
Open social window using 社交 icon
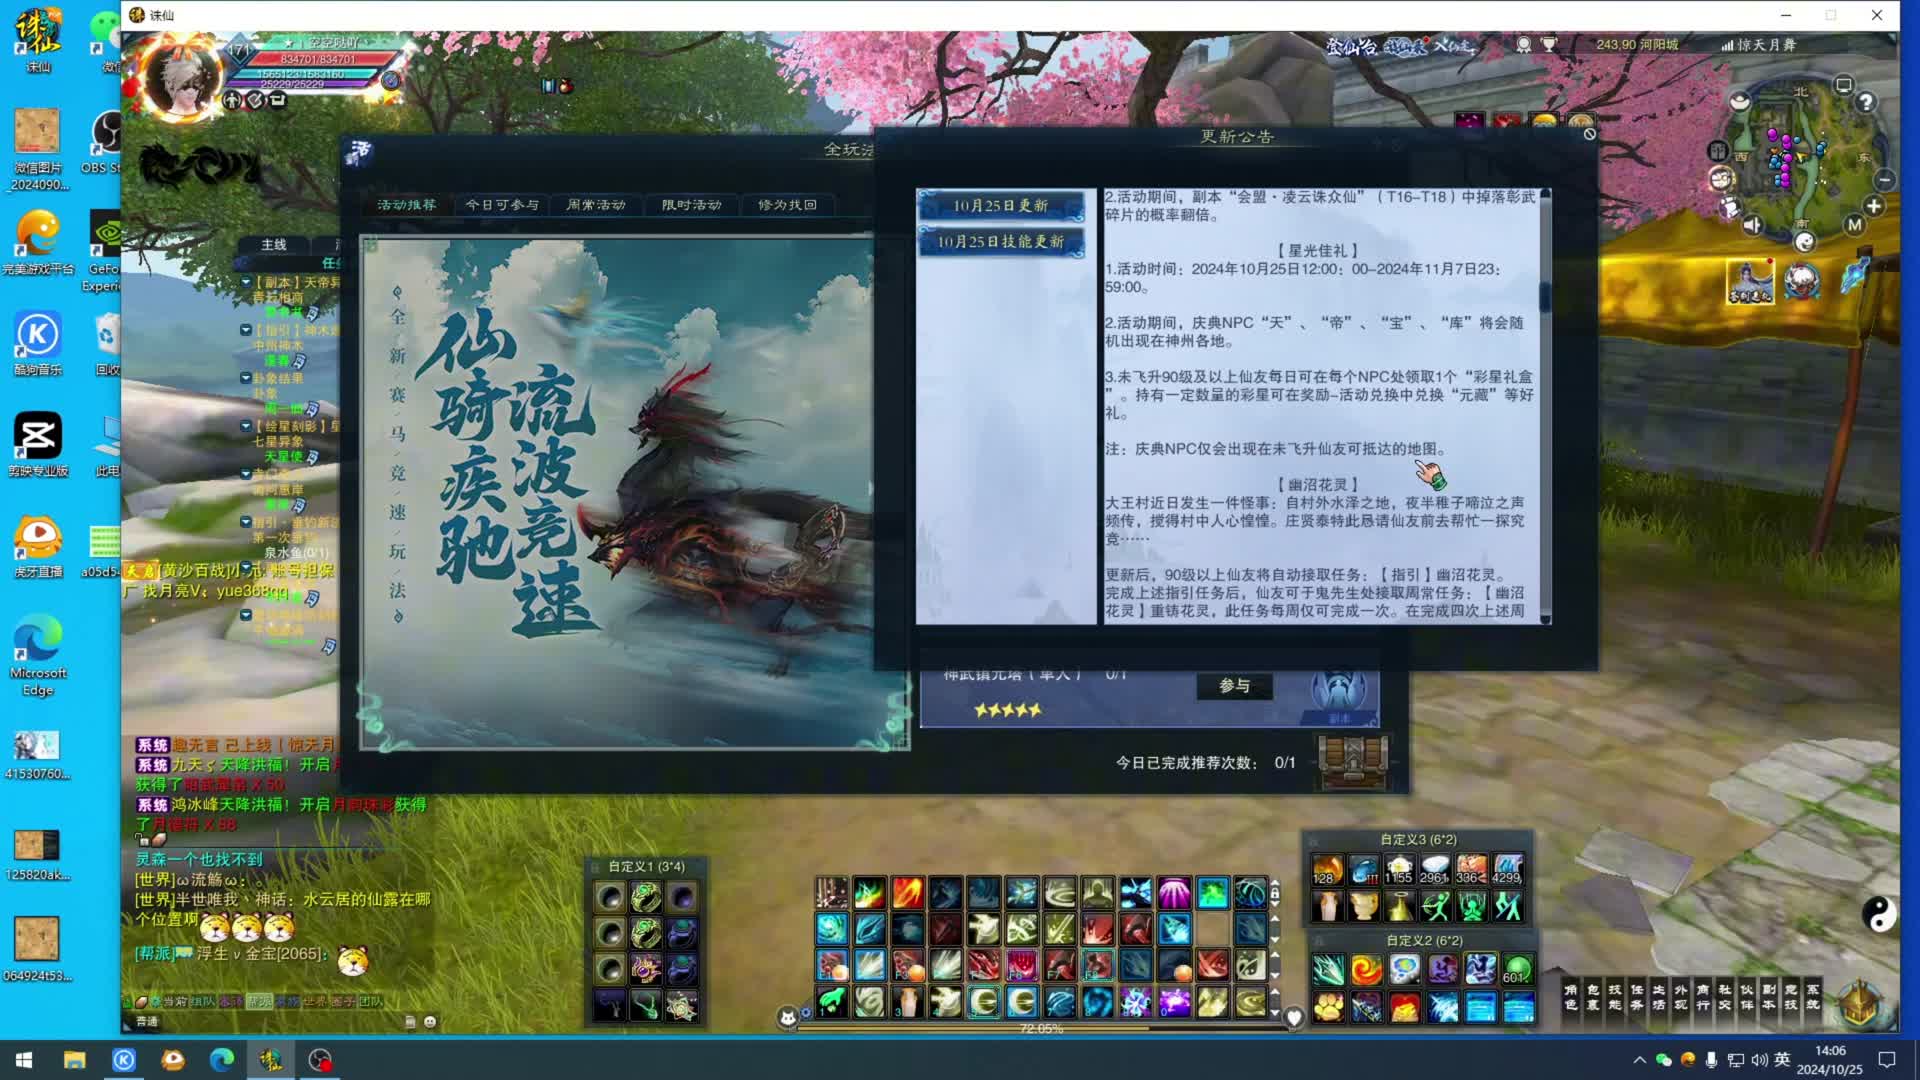pyautogui.click(x=1727, y=996)
